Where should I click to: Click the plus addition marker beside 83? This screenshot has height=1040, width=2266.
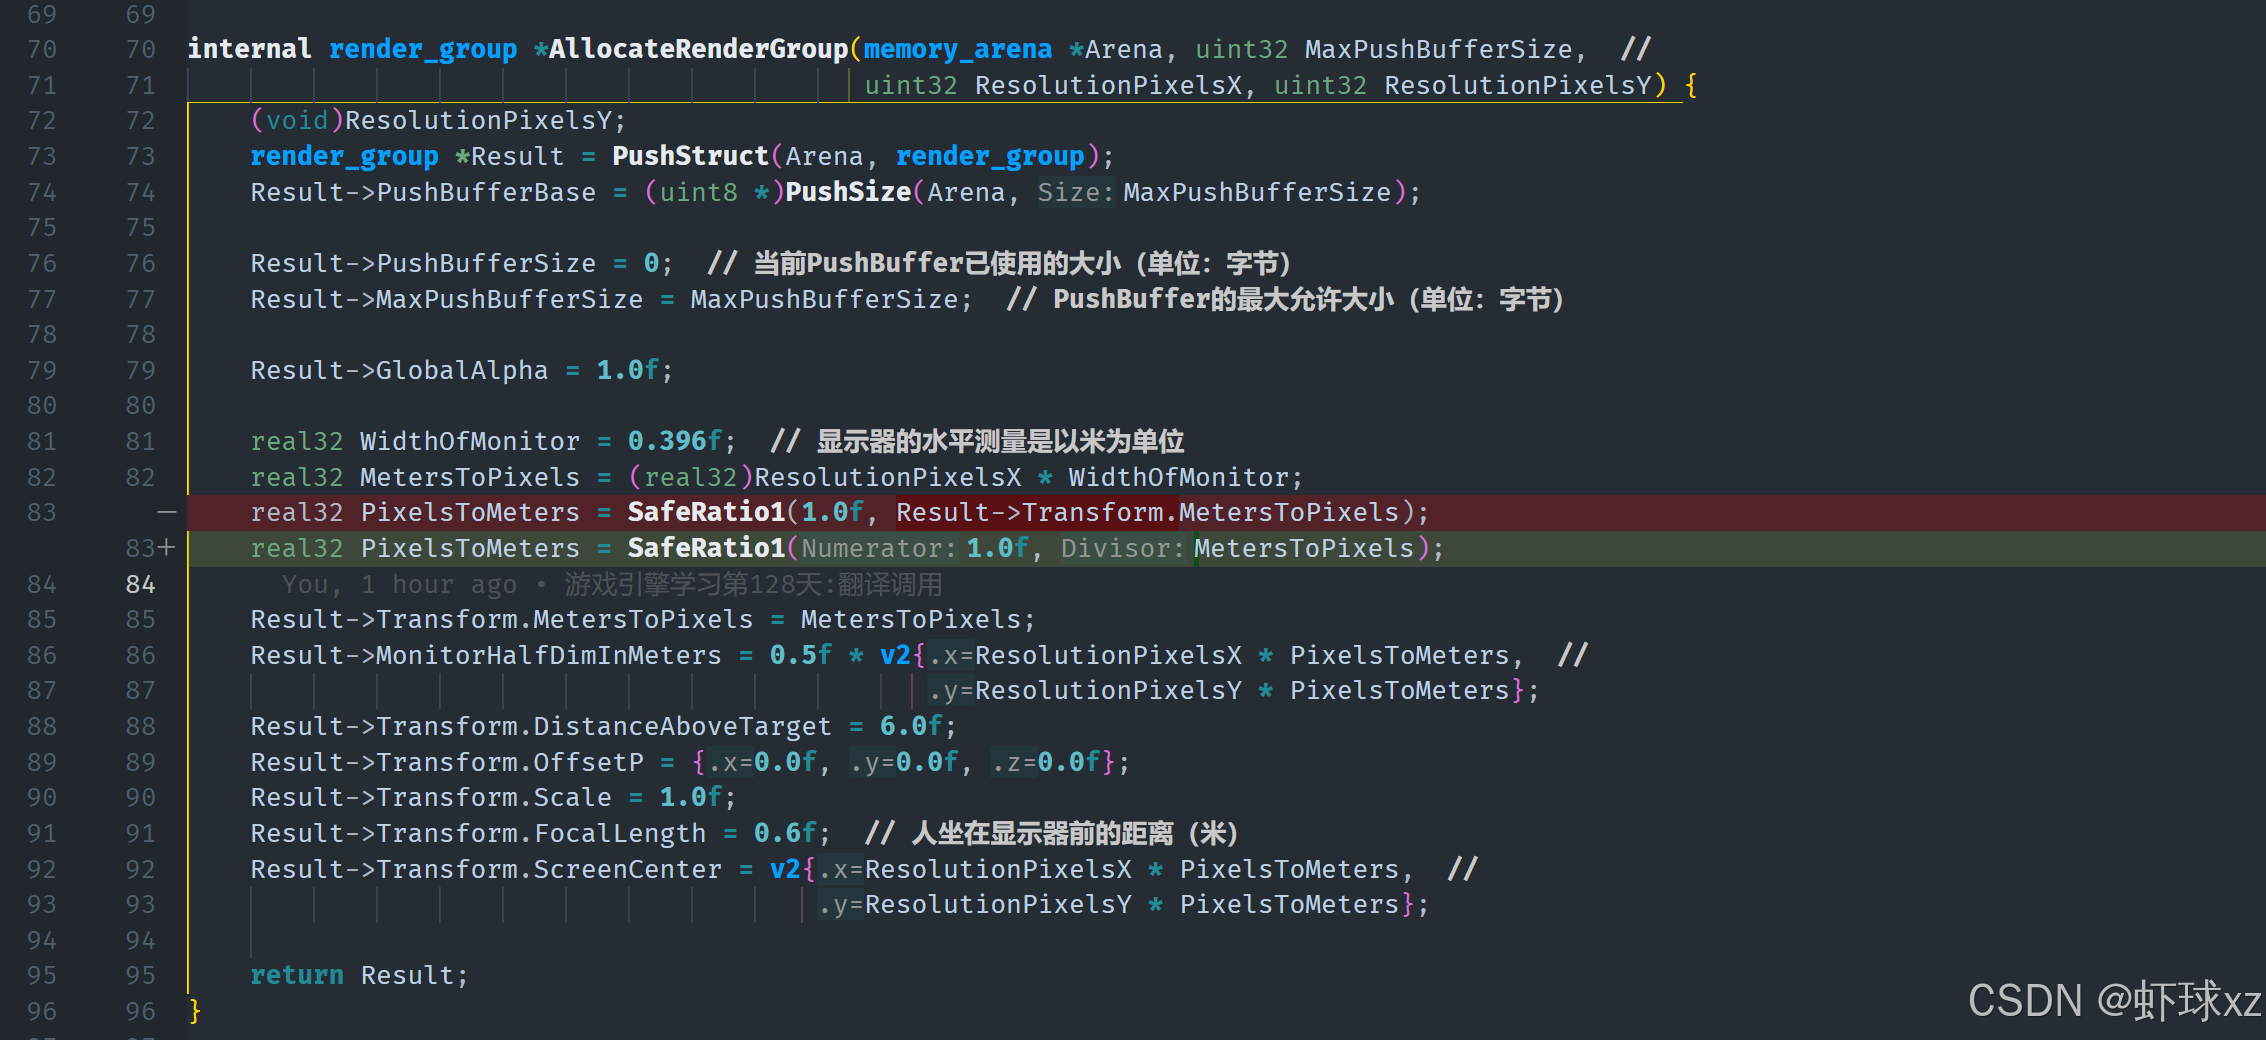[x=167, y=548]
